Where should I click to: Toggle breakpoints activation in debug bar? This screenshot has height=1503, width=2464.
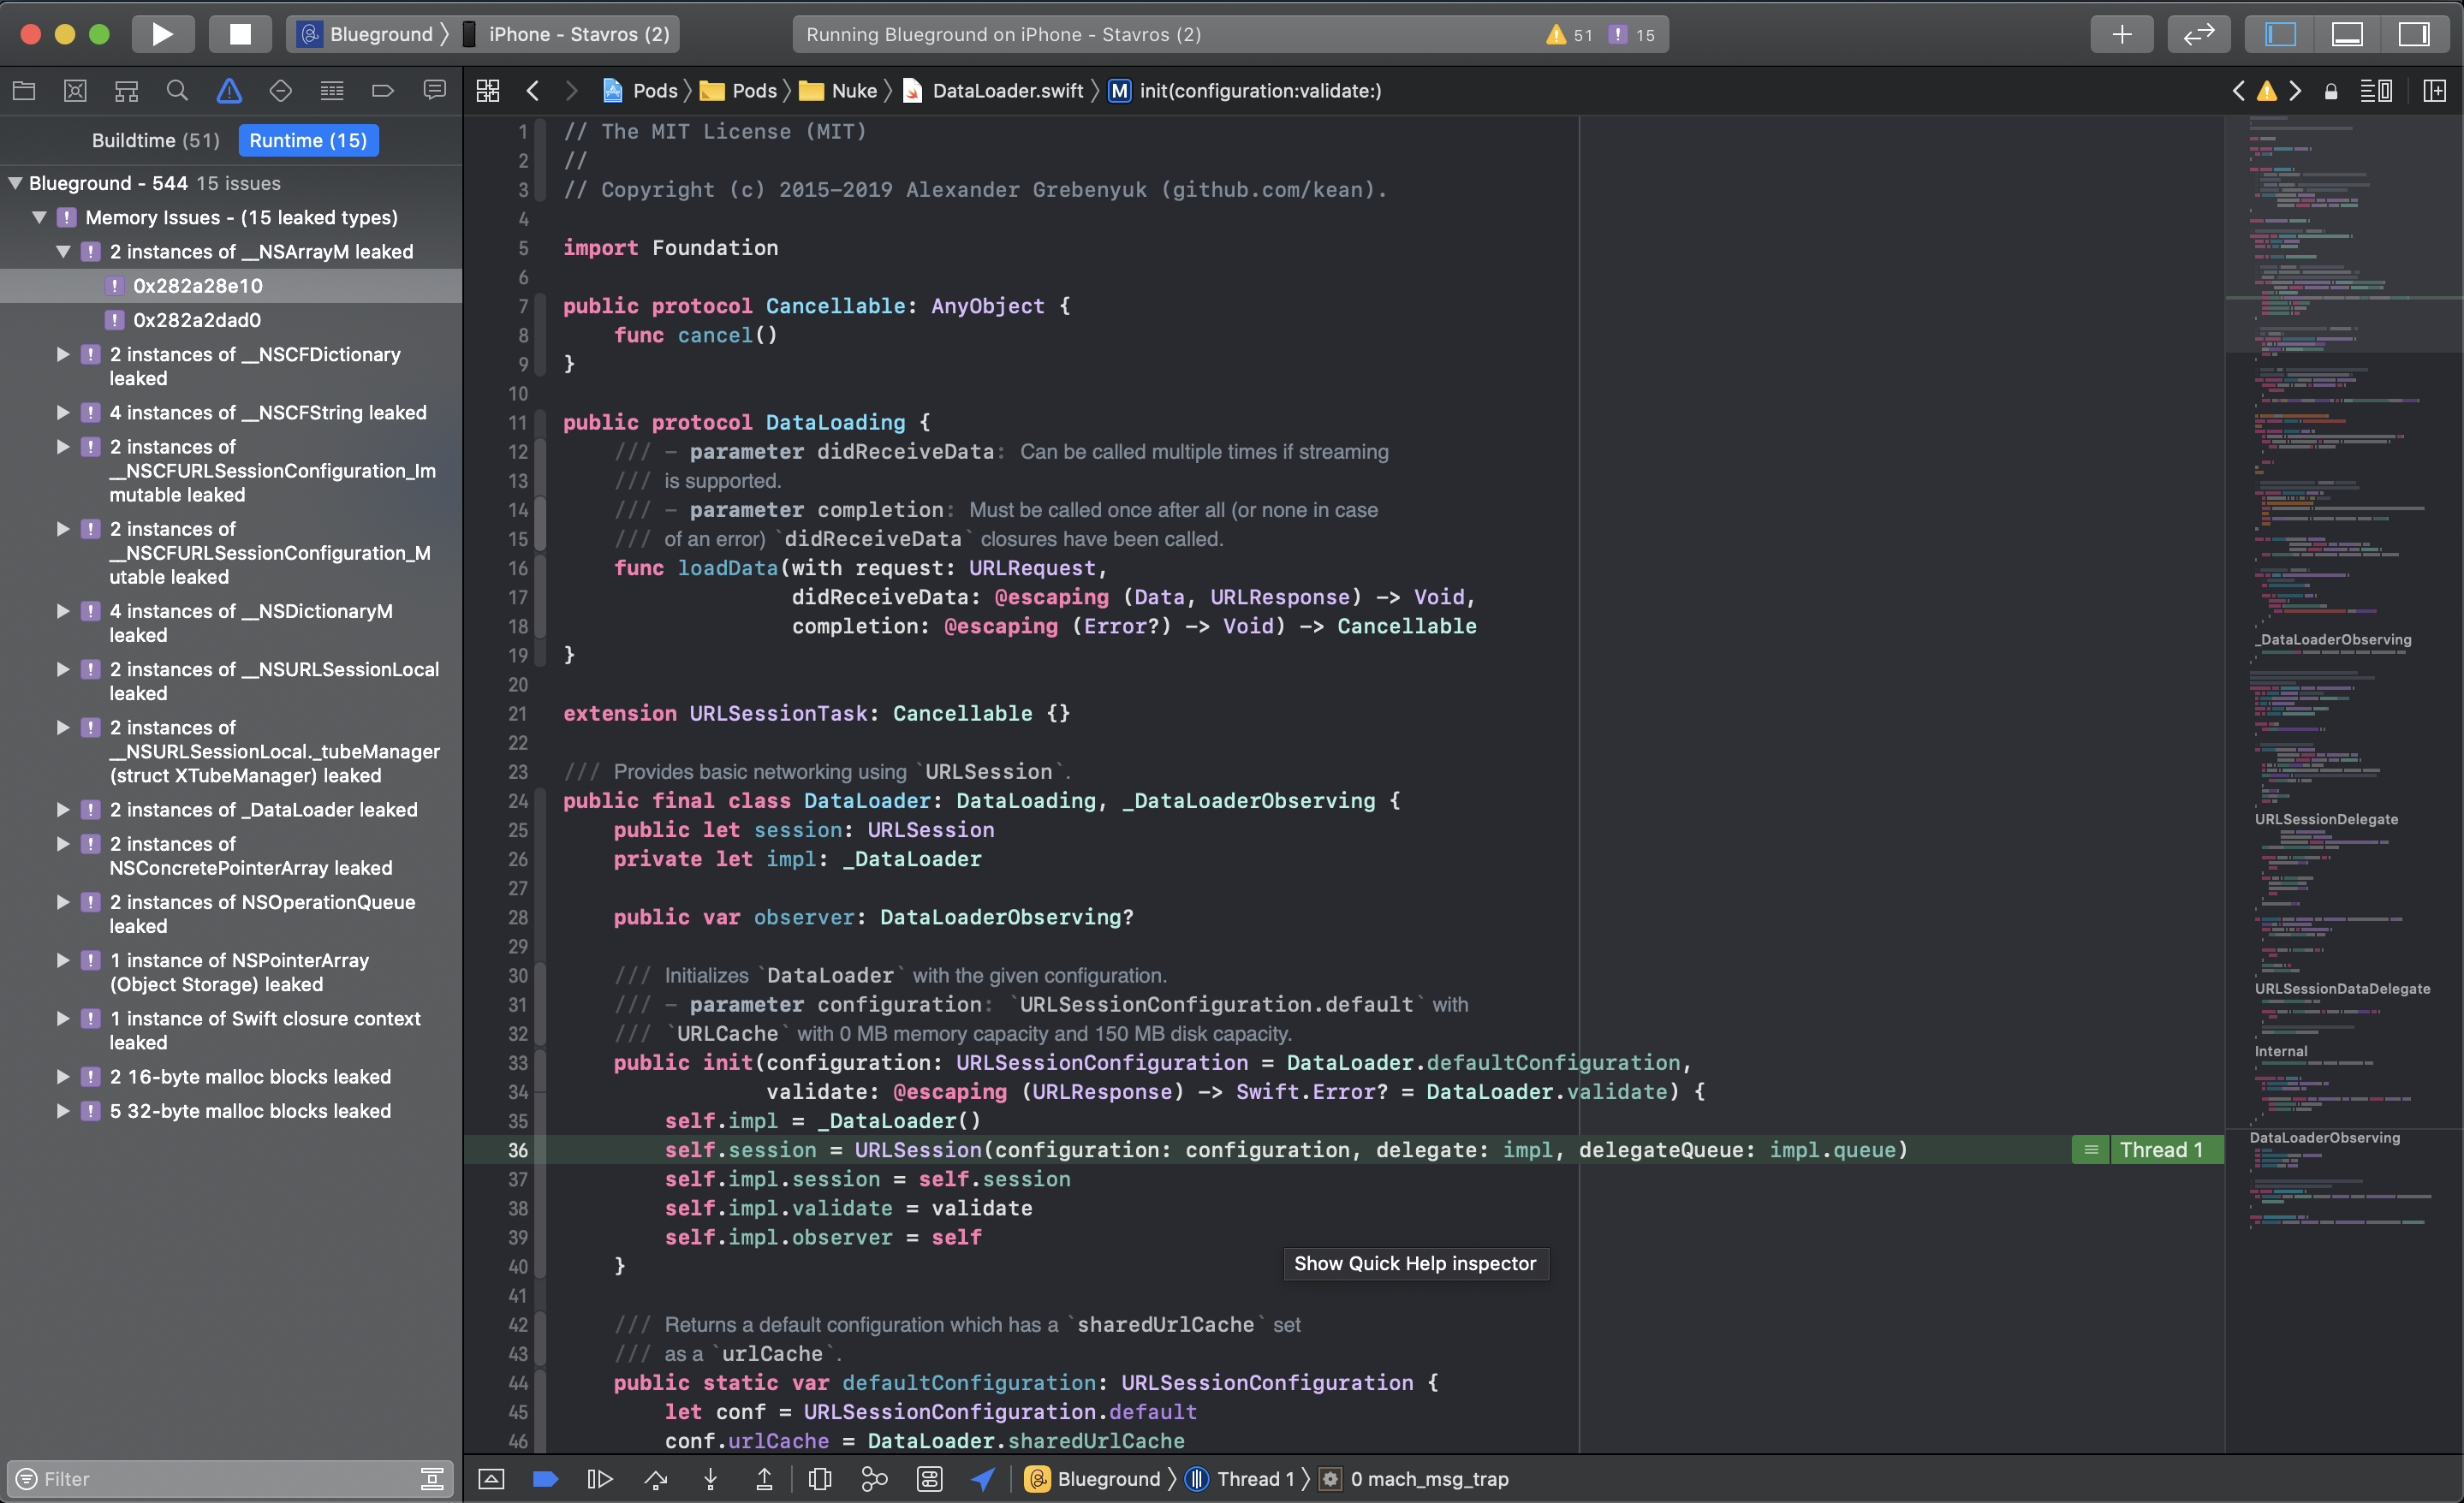[545, 1479]
